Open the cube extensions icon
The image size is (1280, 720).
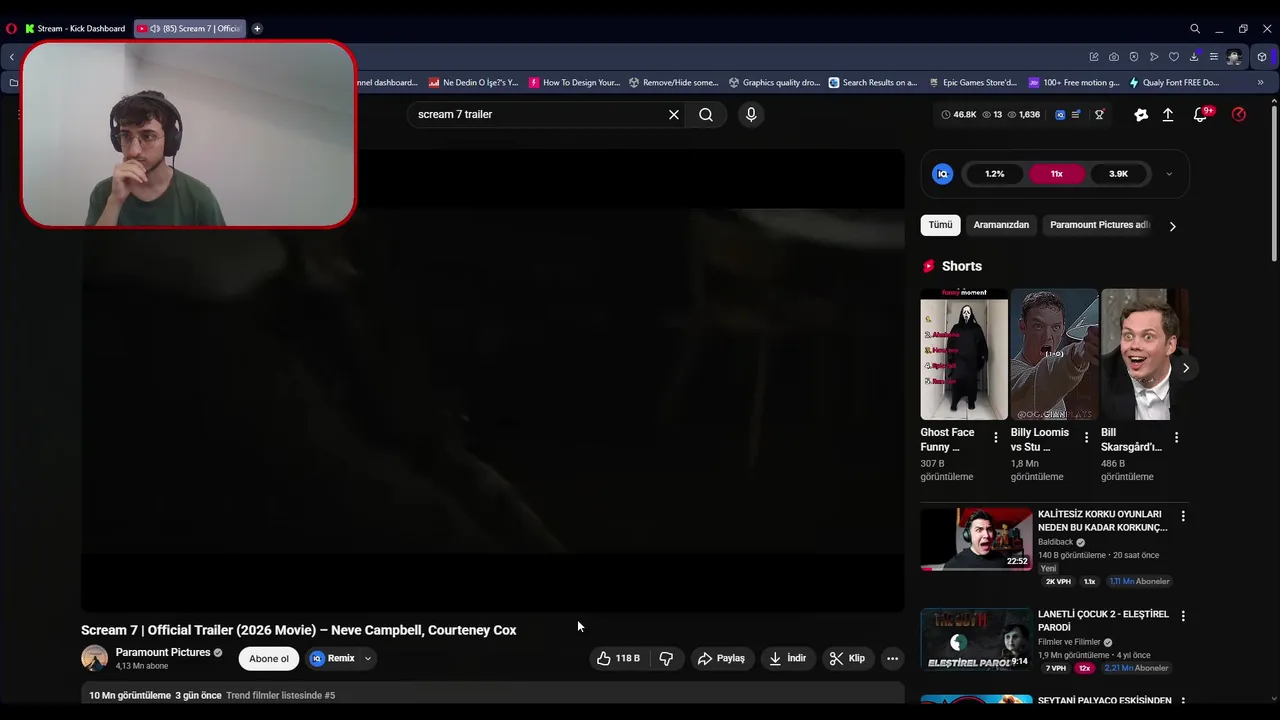(x=1262, y=57)
